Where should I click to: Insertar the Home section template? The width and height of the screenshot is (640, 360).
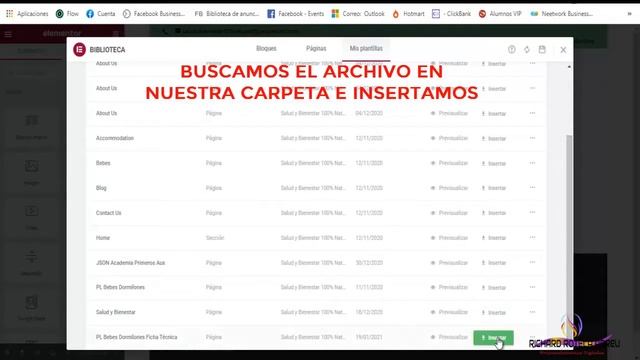click(x=494, y=238)
